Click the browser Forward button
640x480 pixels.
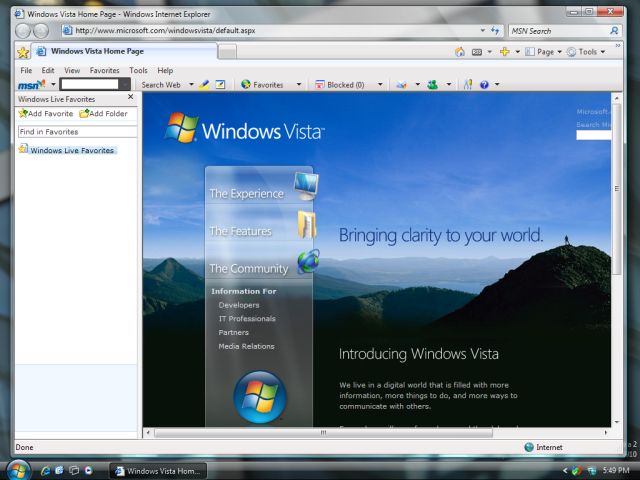pos(41,31)
